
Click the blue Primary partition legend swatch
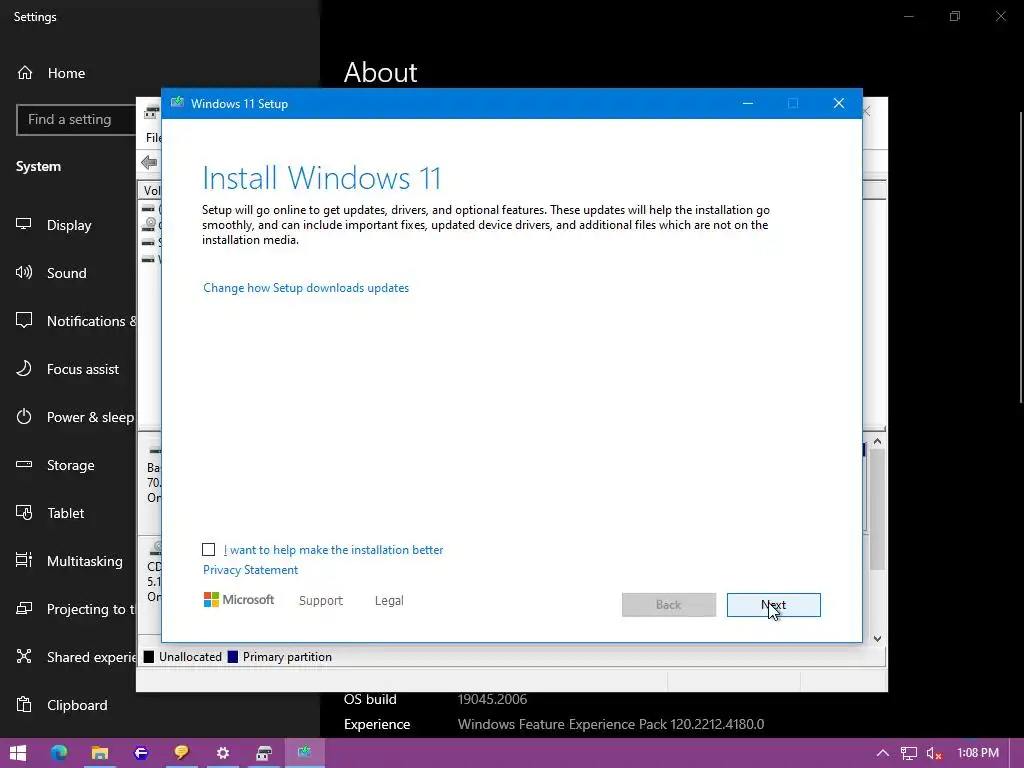[x=232, y=657]
